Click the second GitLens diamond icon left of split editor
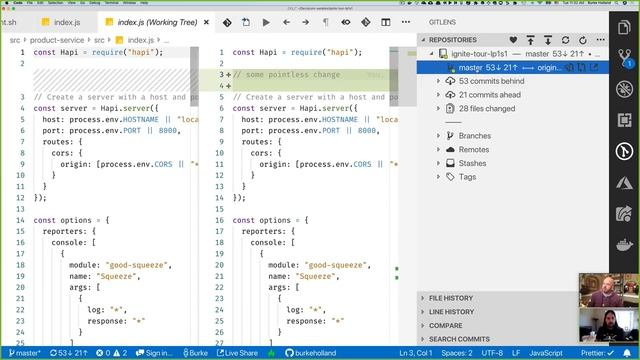This screenshot has height=360, width=640. 366,22
